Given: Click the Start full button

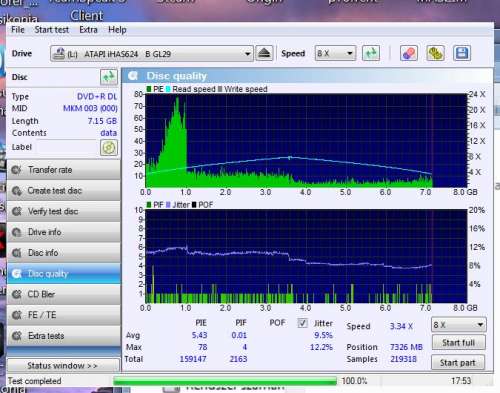Looking at the screenshot, I should click(x=459, y=342).
